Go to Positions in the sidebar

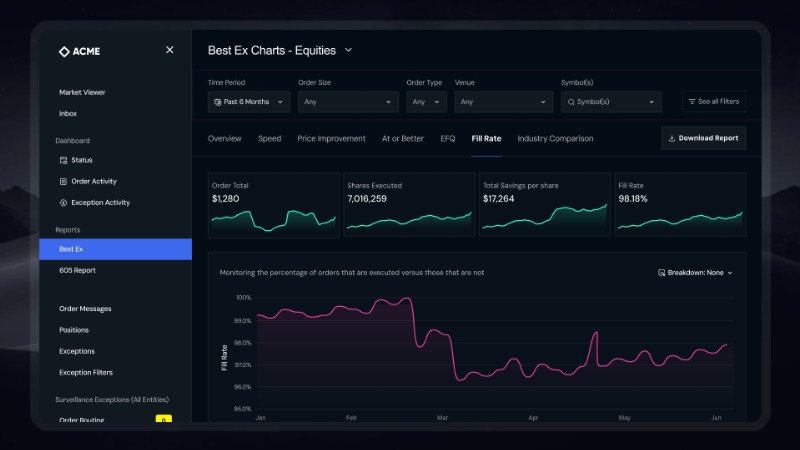(74, 330)
